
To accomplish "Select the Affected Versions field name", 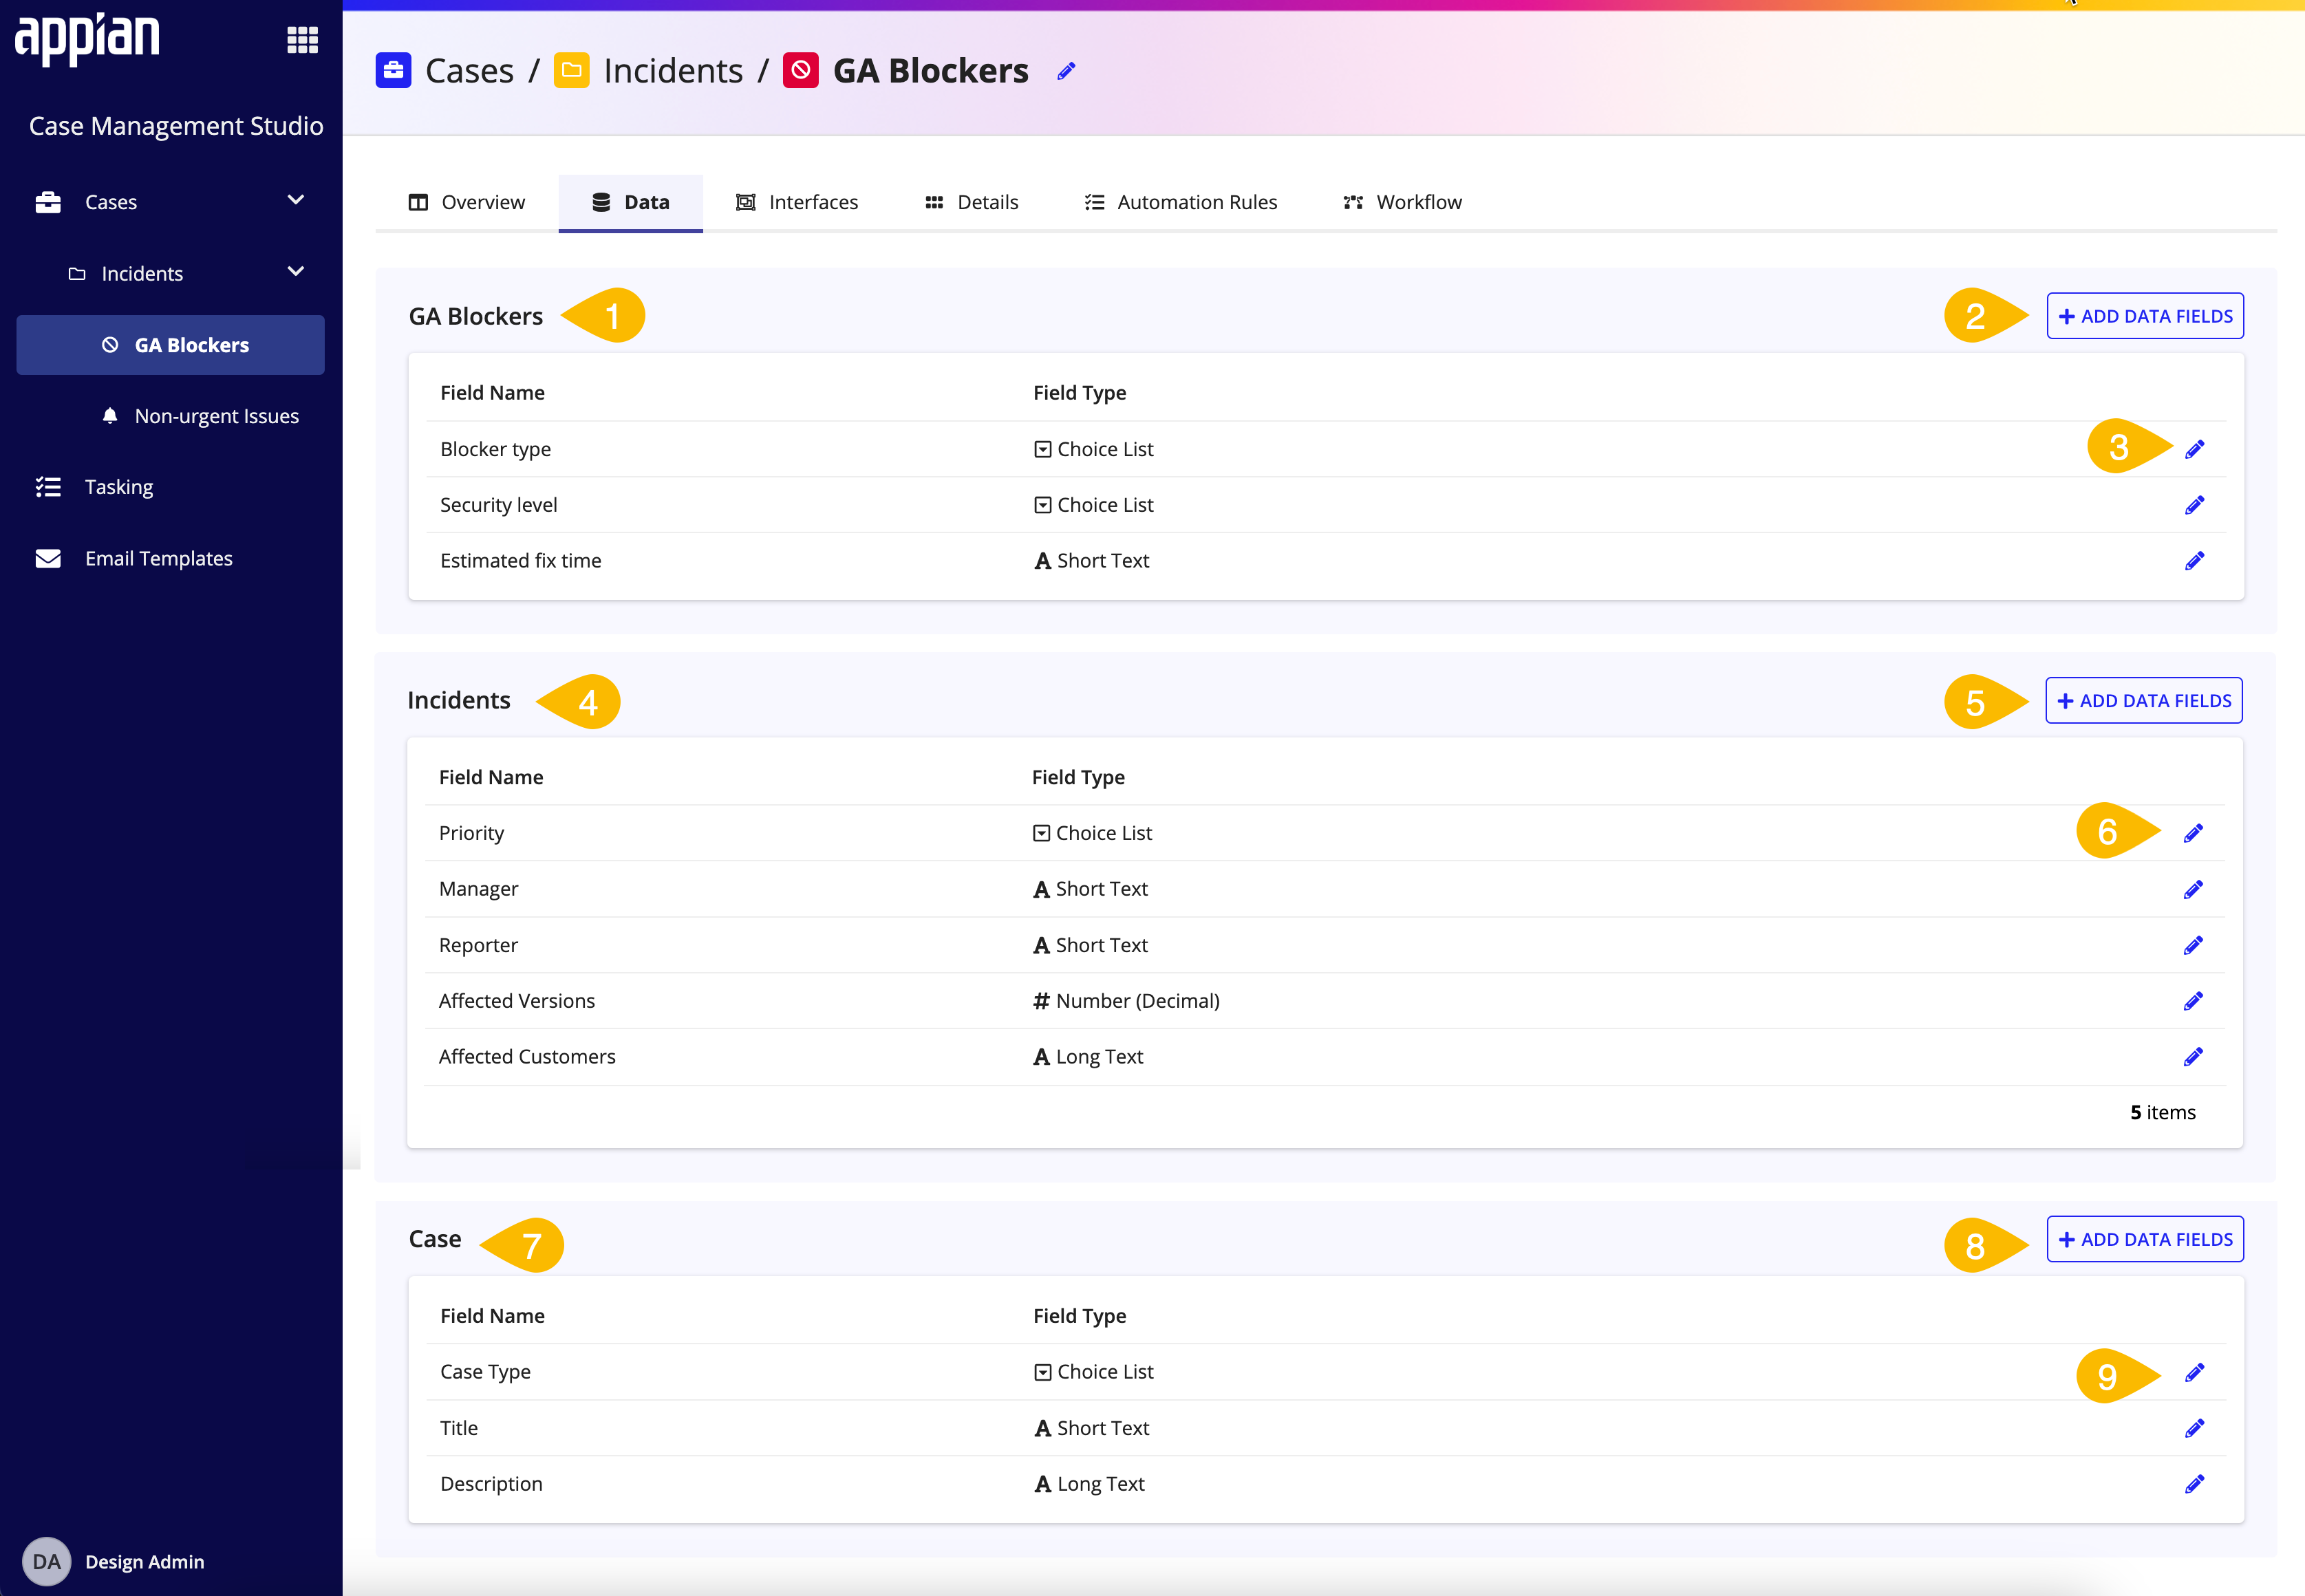I will point(517,1001).
